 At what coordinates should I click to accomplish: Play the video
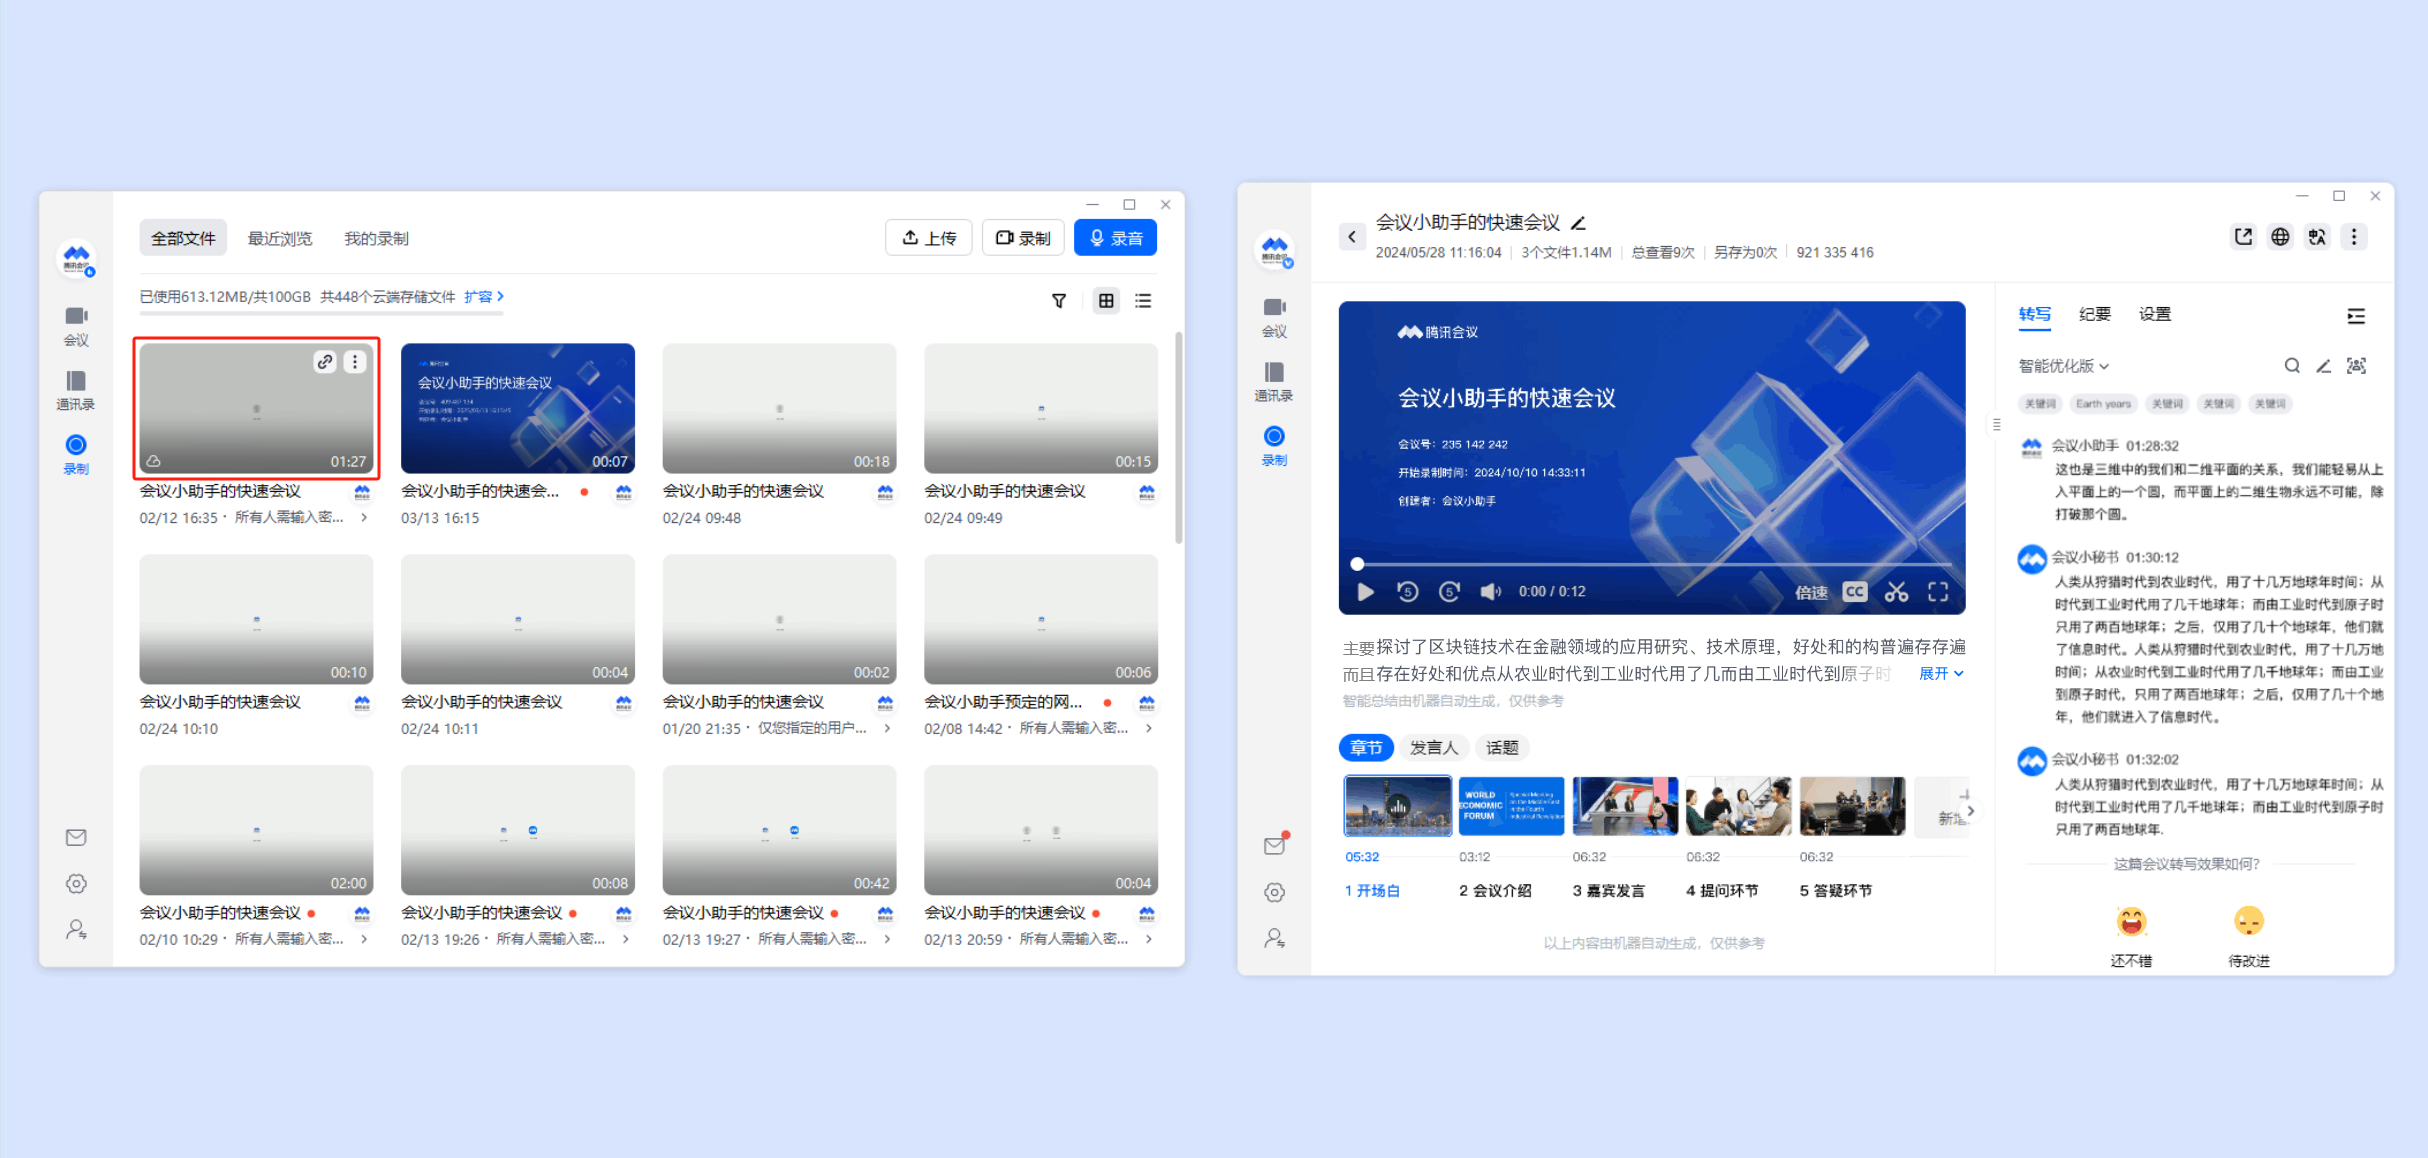pyautogui.click(x=1365, y=592)
